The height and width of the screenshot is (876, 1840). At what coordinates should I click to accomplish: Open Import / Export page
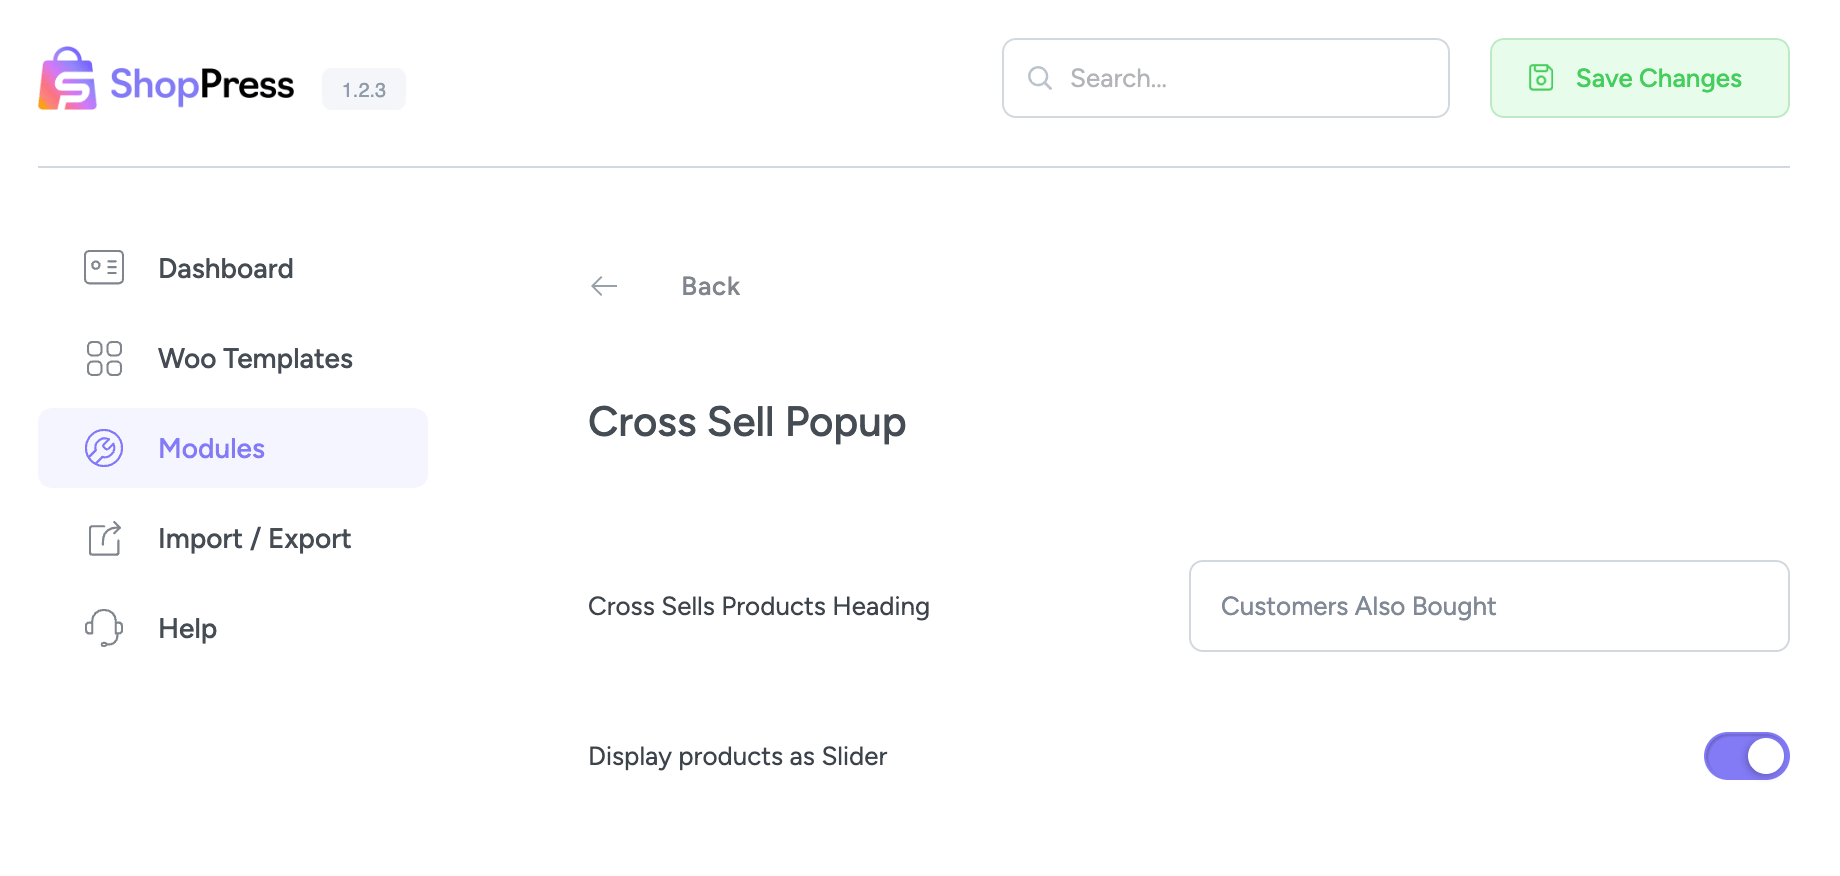click(254, 538)
